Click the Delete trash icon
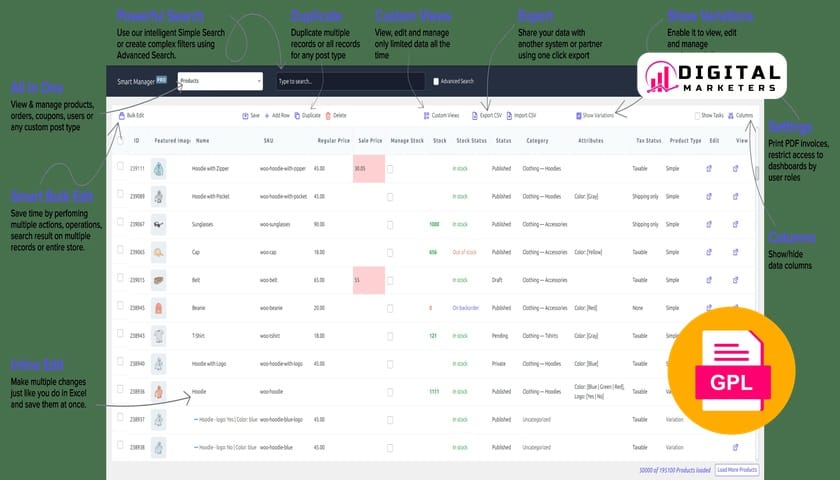The image size is (840, 480). (327, 116)
